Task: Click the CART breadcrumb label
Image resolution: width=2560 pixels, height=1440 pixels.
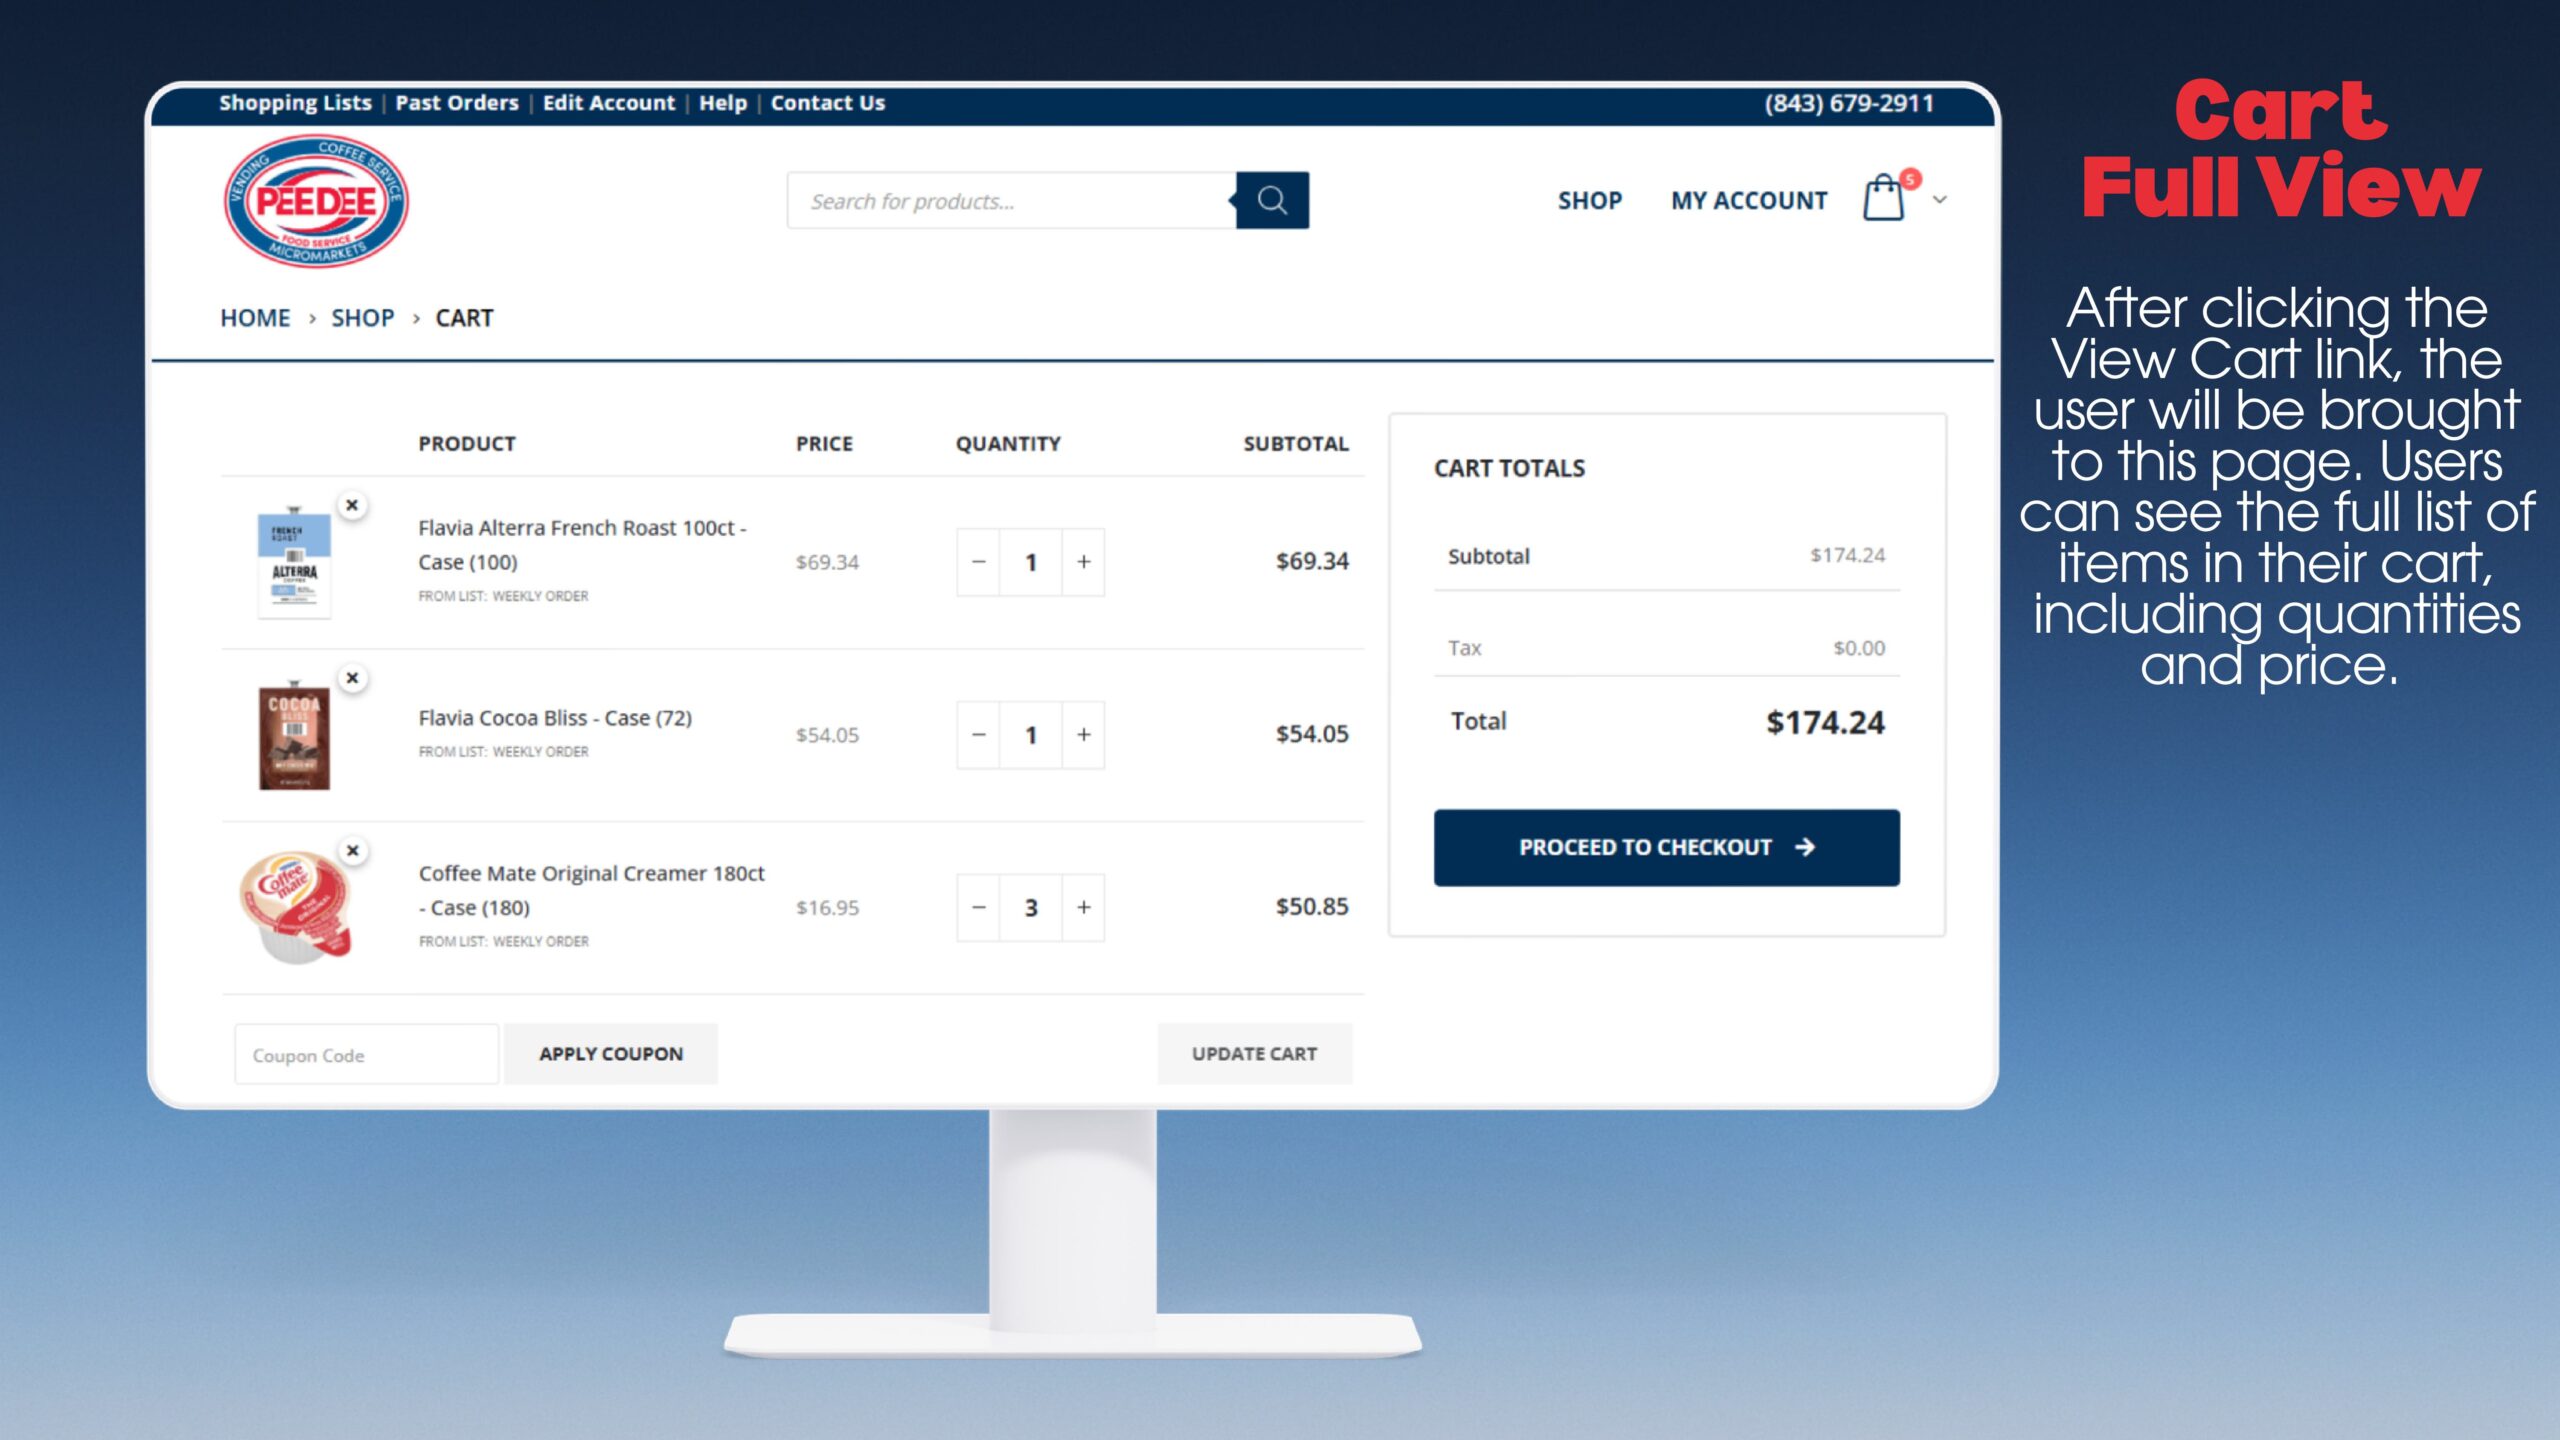Action: (464, 318)
